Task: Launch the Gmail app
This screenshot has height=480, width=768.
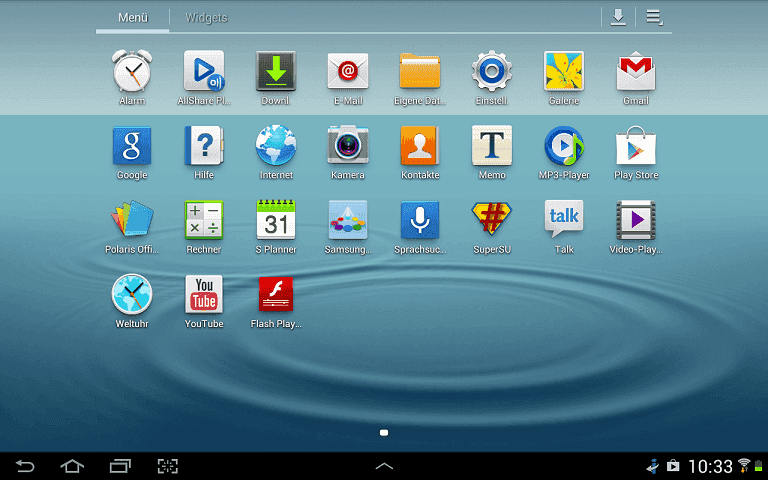Action: pos(636,72)
